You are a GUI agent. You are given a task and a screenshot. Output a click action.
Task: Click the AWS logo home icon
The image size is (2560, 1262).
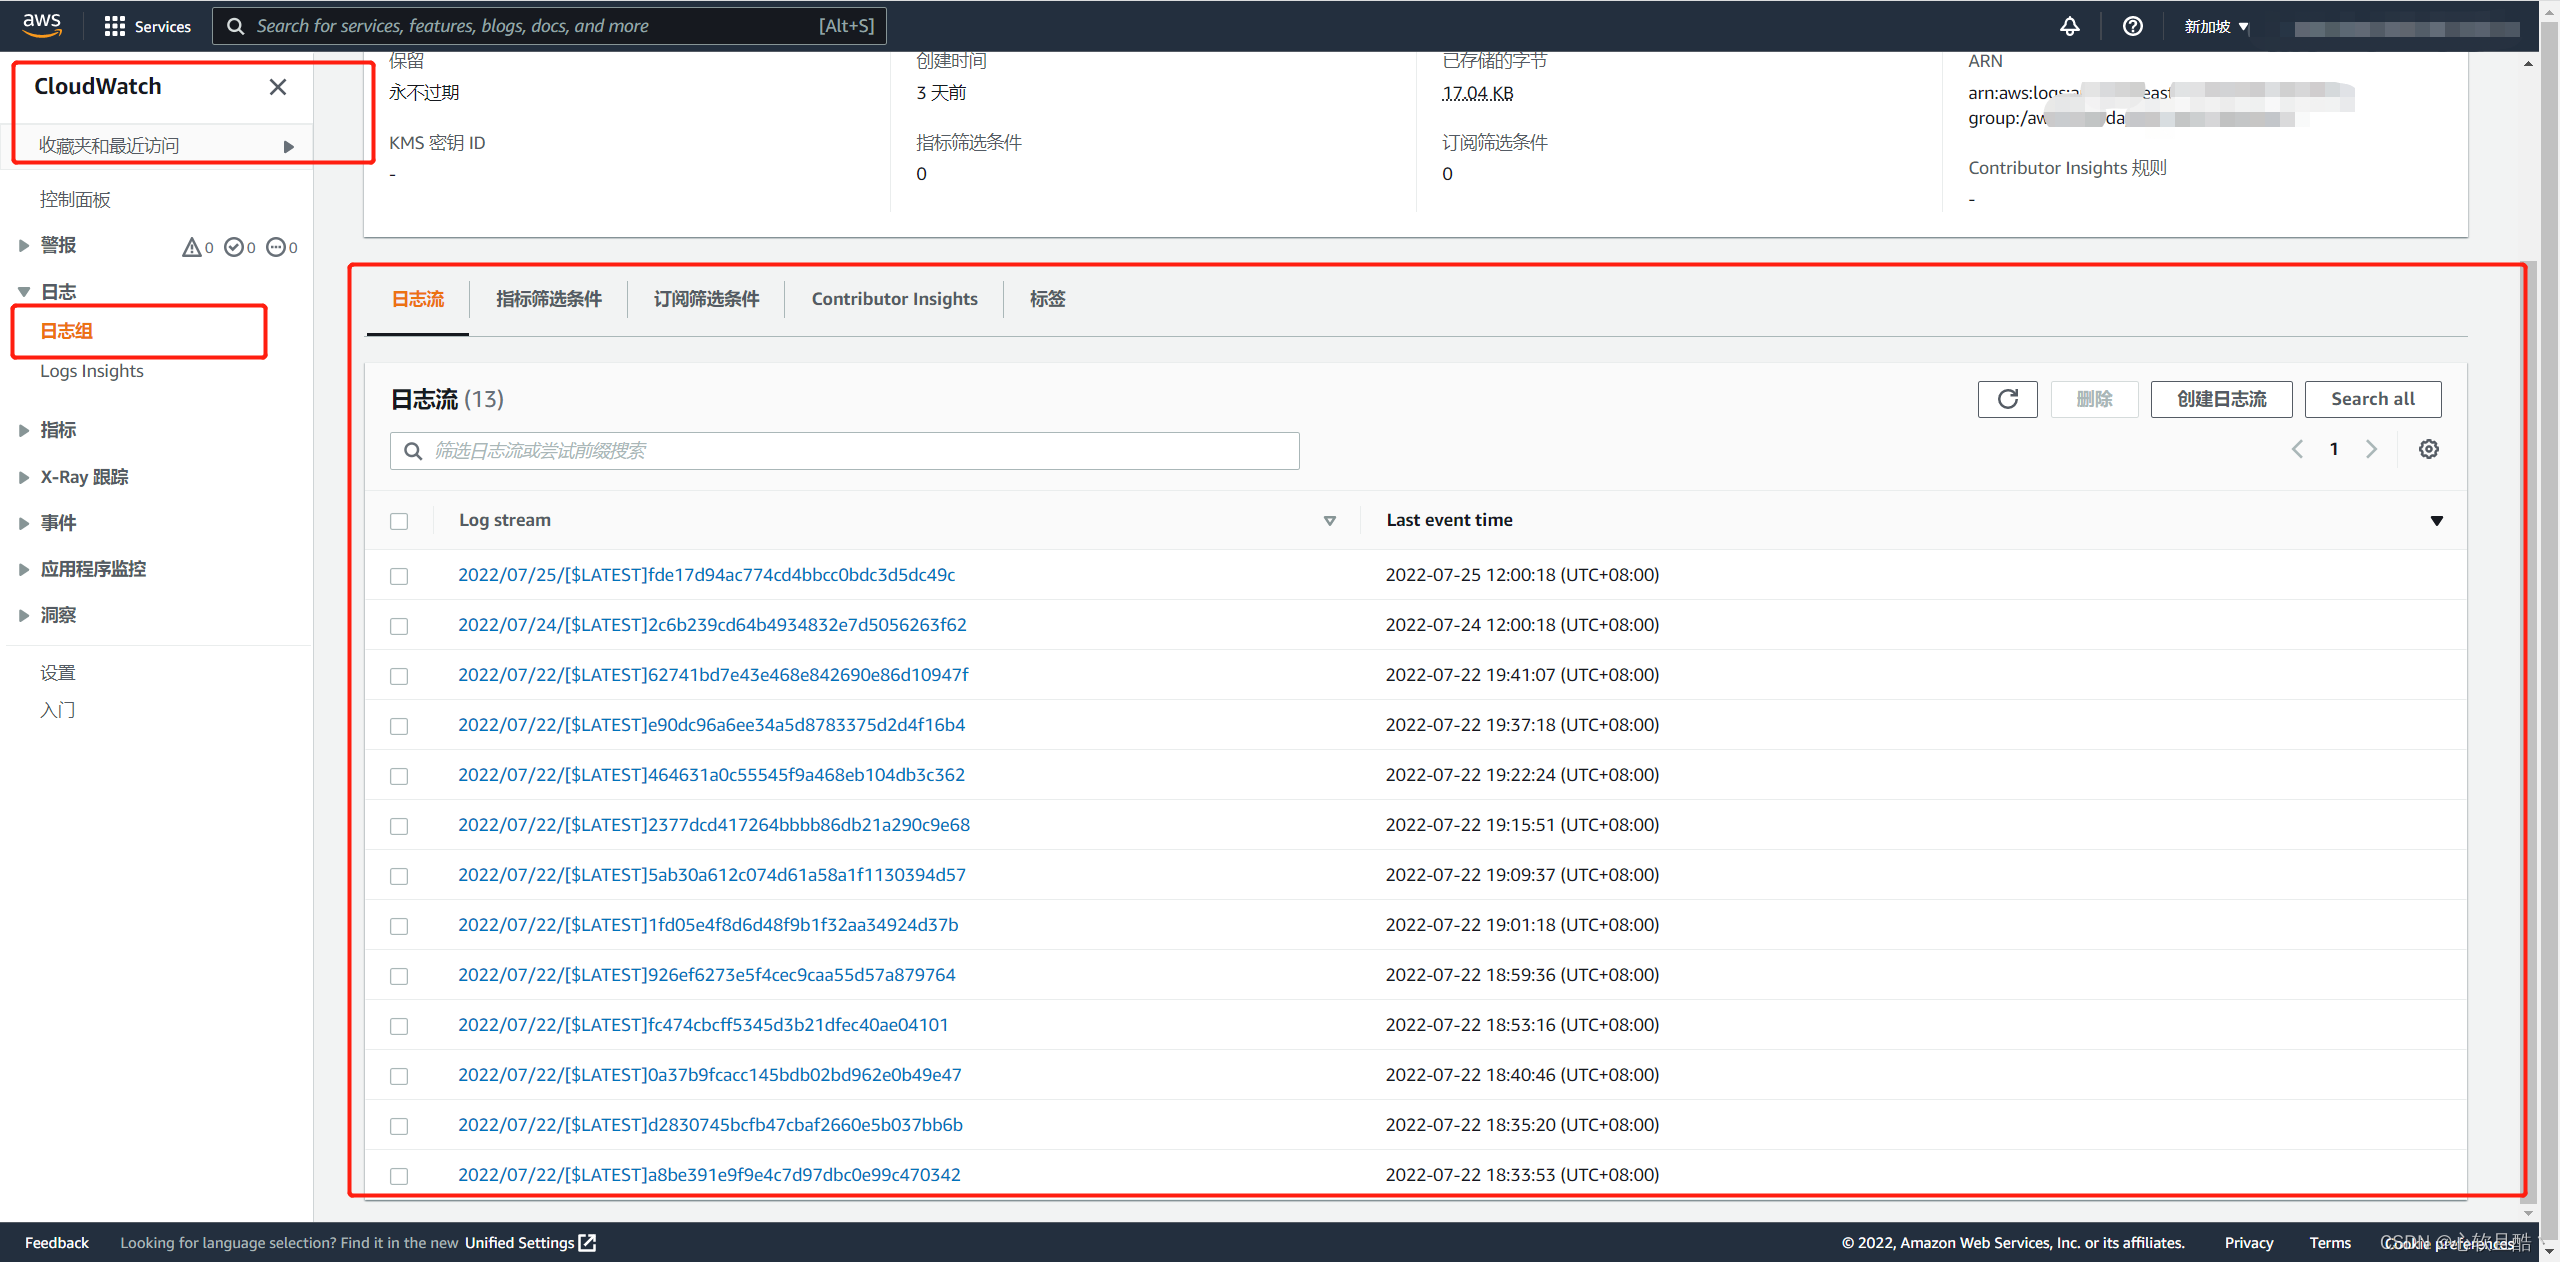tap(42, 25)
